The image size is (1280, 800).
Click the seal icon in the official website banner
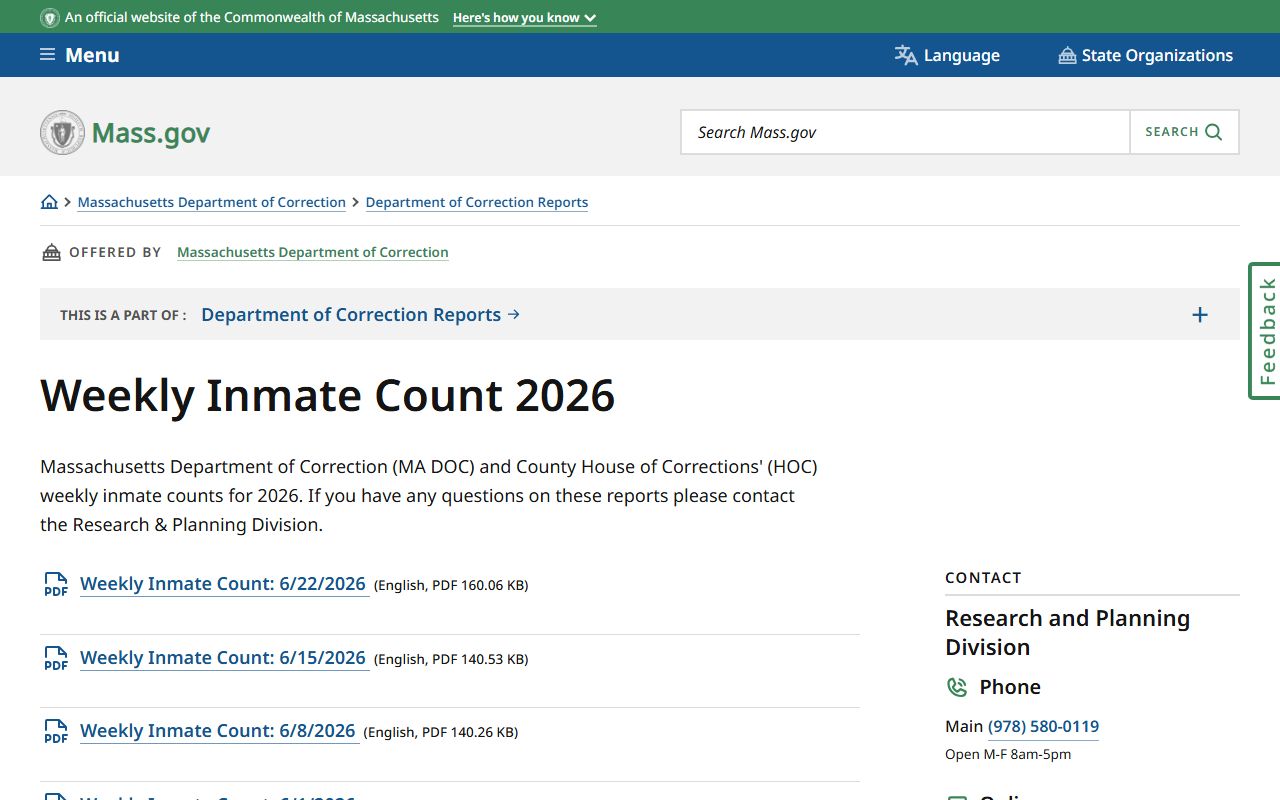coord(49,18)
